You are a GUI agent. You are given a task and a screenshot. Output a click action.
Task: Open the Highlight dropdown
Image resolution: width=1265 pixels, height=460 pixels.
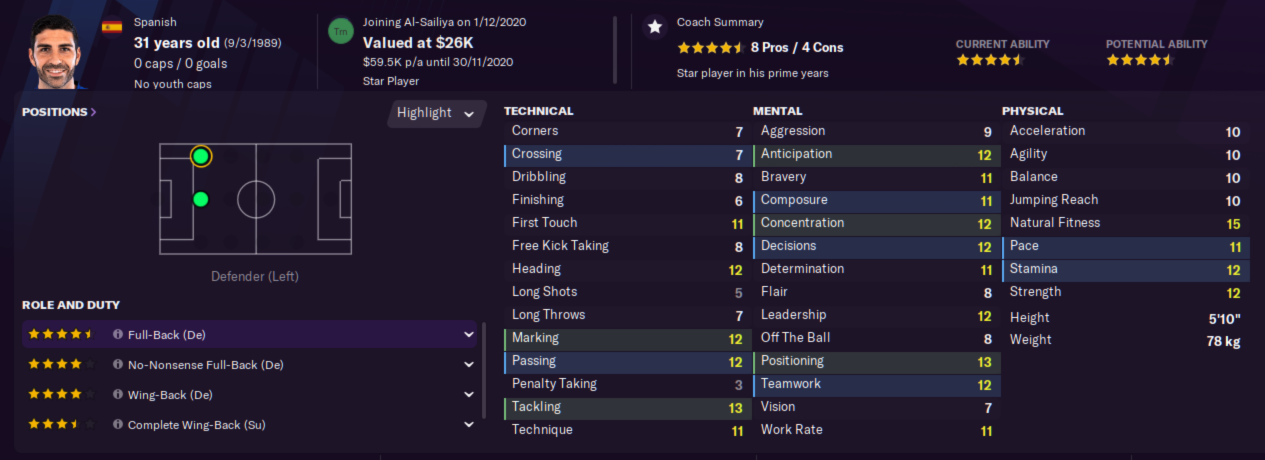click(435, 113)
